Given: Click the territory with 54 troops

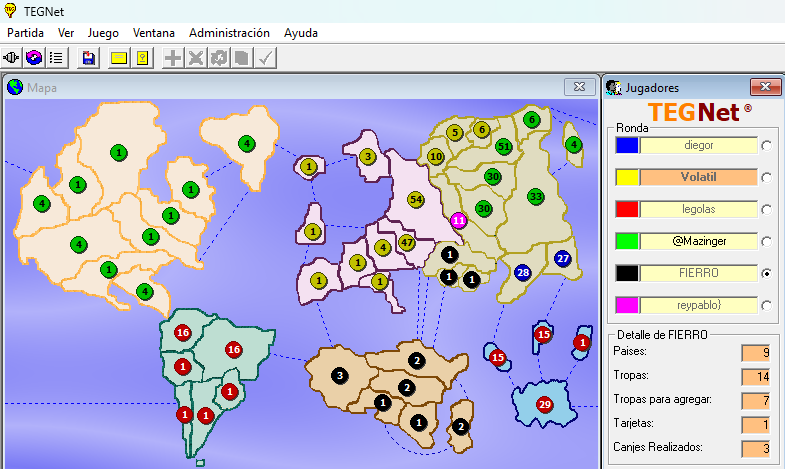Looking at the screenshot, I should pos(416,199).
